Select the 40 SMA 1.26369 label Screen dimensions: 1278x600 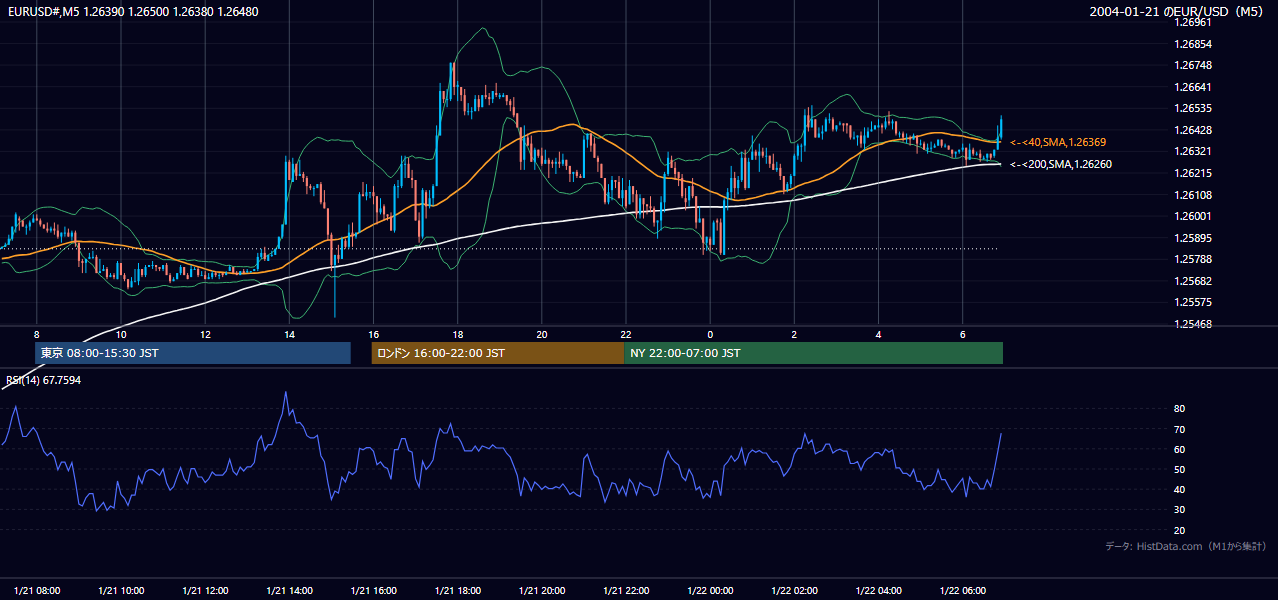(x=1058, y=143)
